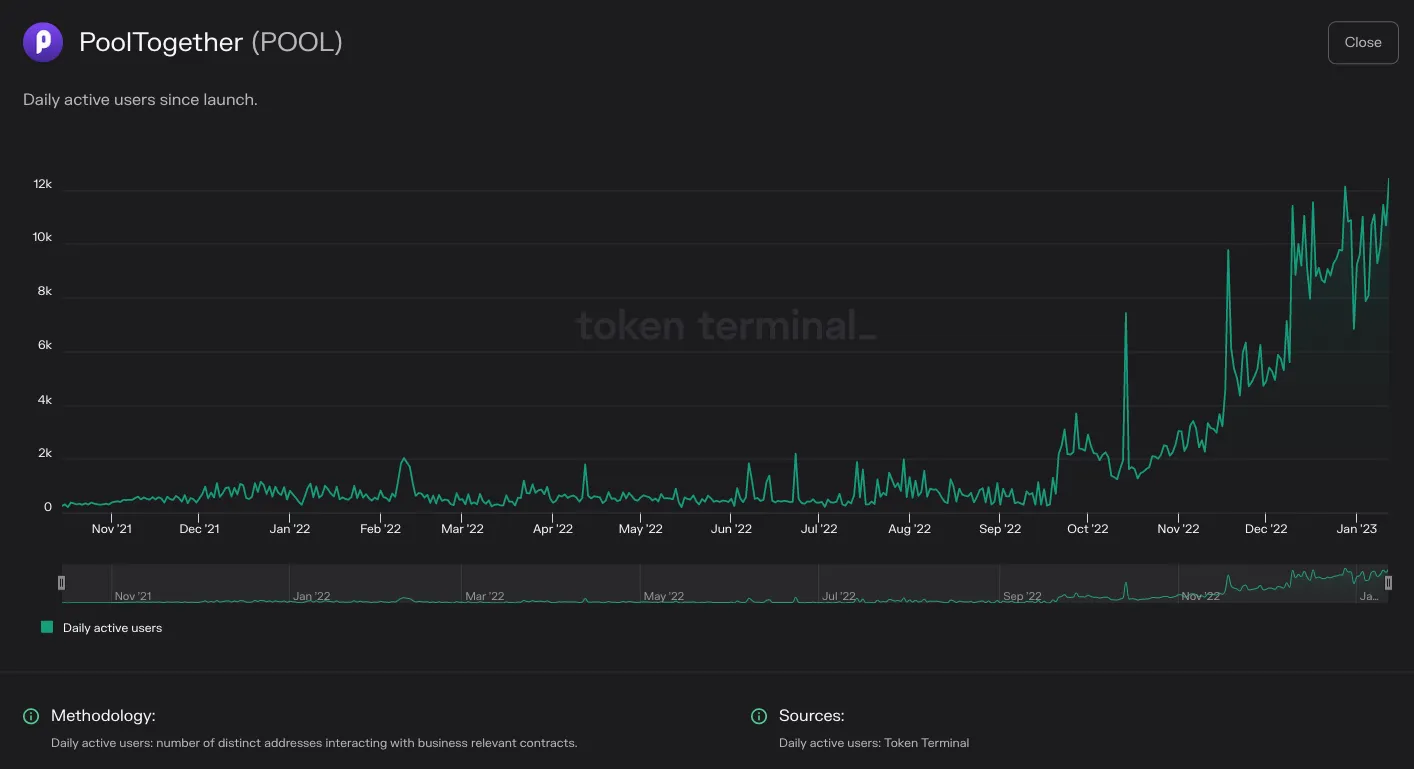Viewport: 1414px width, 769px height.
Task: Click the 6k y-axis label
Action: pos(45,346)
